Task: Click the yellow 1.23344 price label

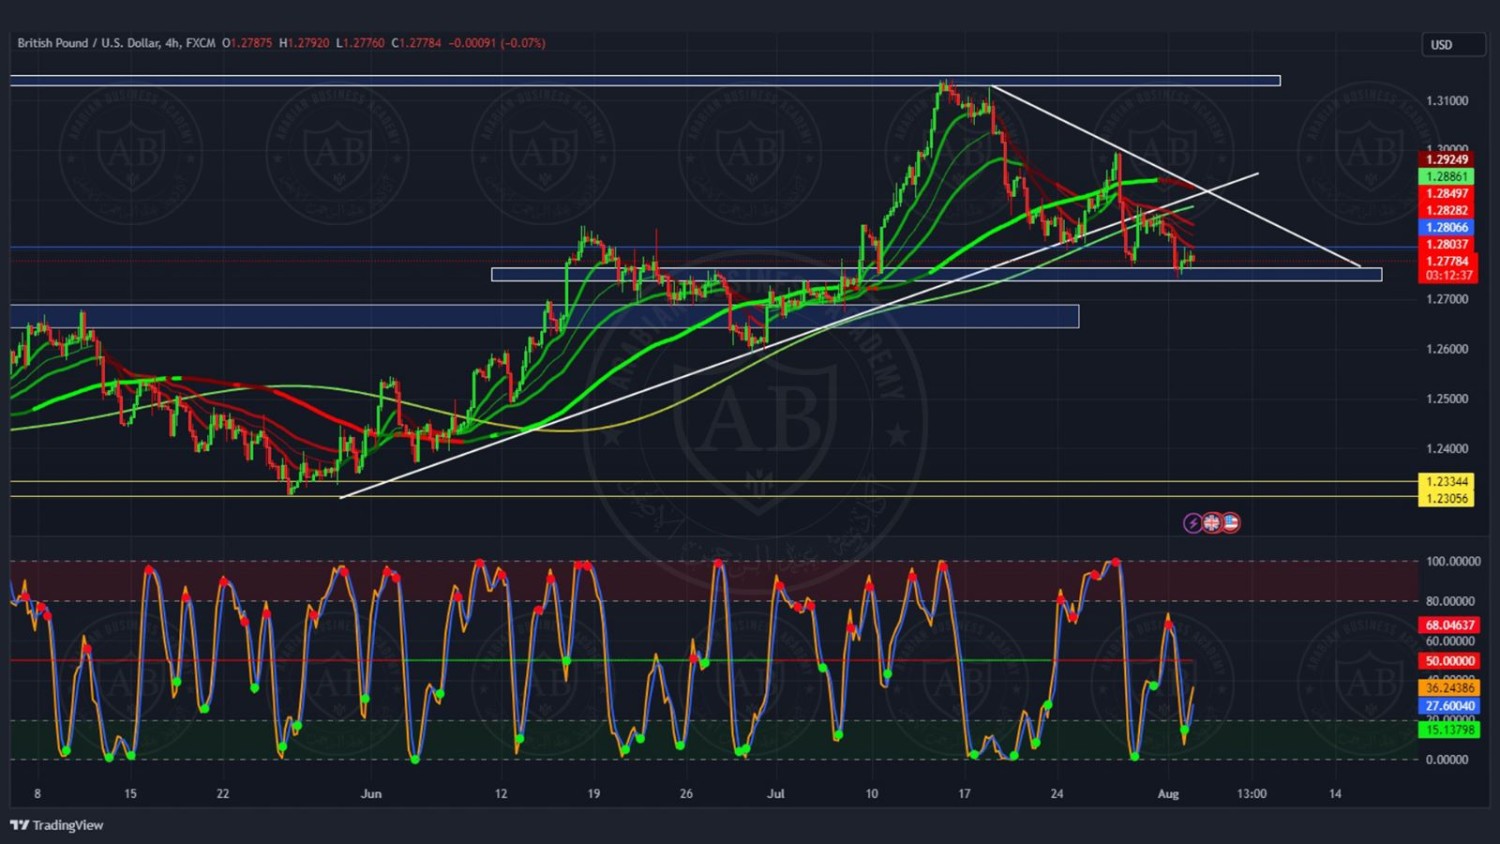Action: click(1446, 482)
